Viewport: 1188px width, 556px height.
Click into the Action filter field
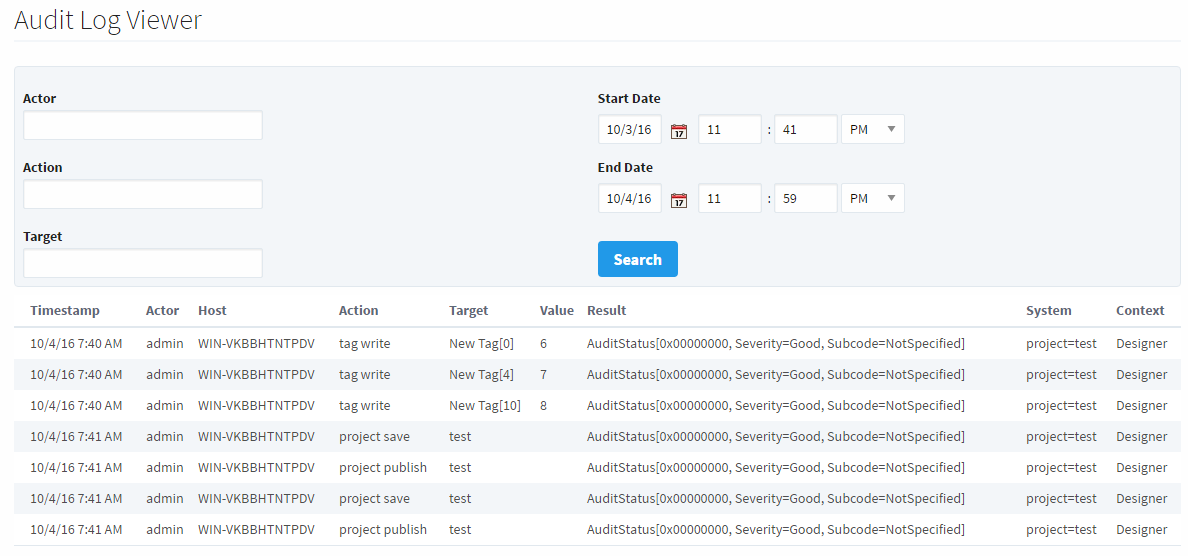(143, 194)
